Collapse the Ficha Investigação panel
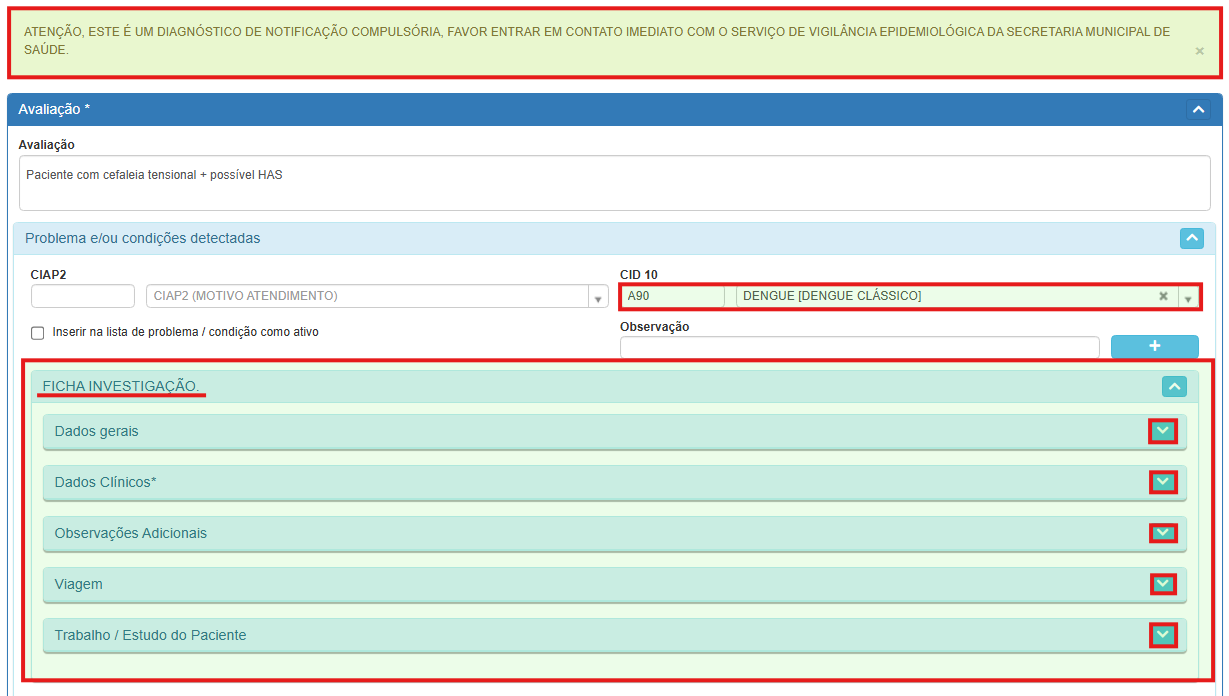 click(x=1174, y=386)
